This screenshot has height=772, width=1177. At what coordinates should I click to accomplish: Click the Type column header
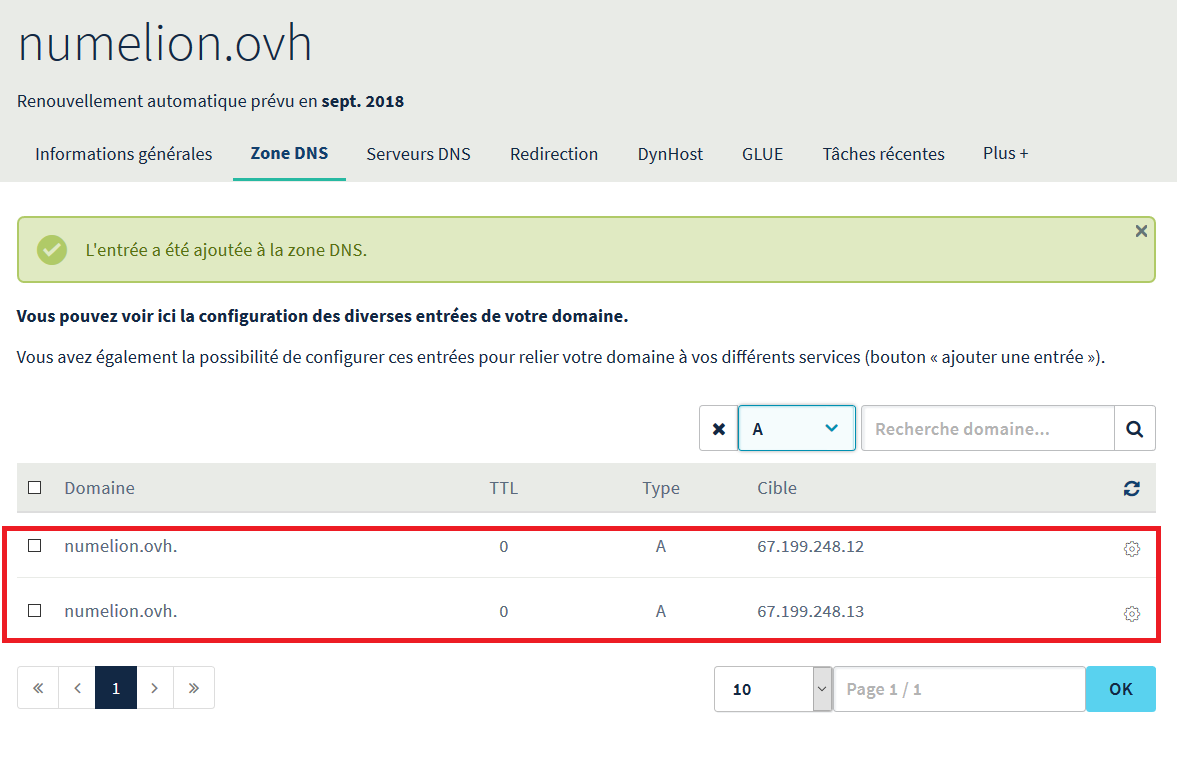[x=661, y=488]
